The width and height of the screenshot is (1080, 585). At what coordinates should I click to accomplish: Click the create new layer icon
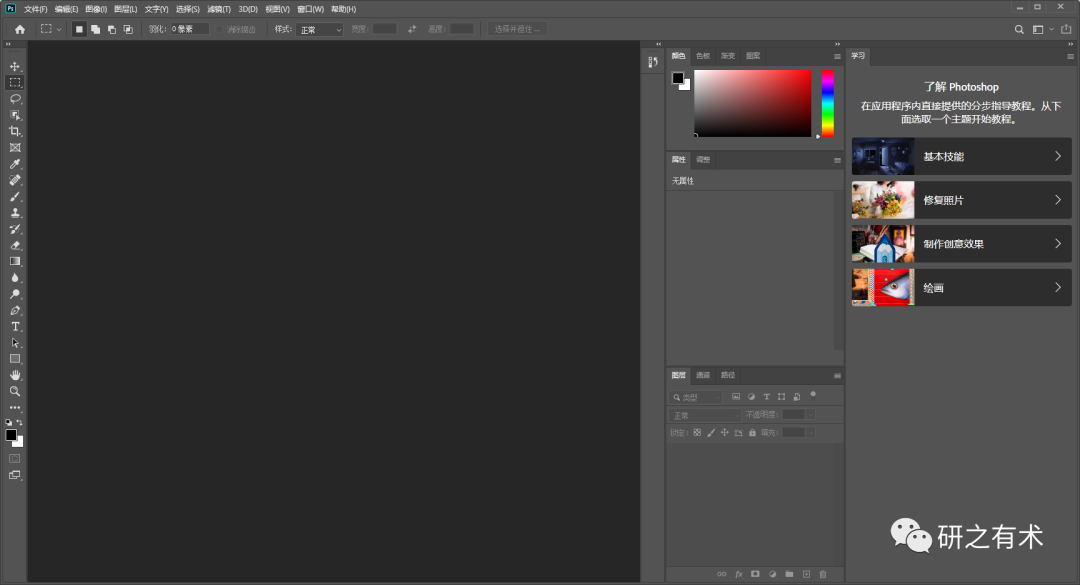point(806,574)
